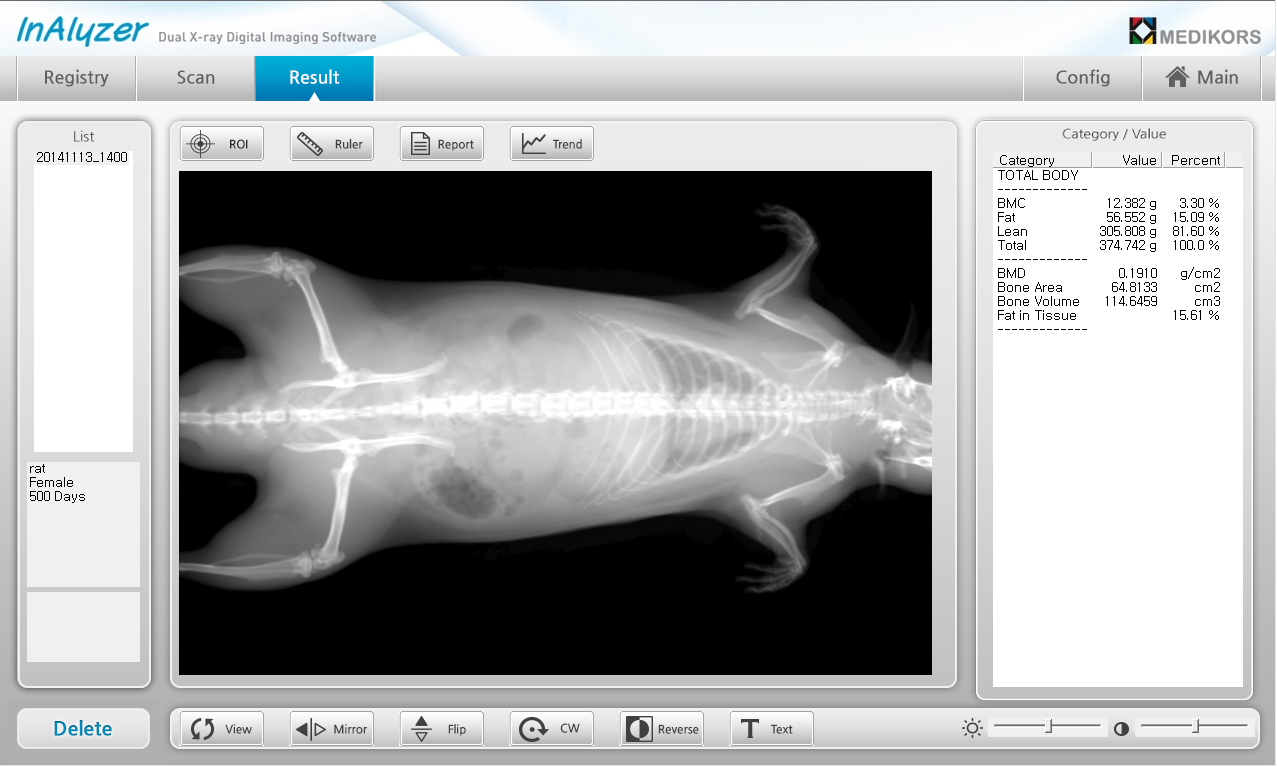Click the View rotate icon button
This screenshot has width=1277, height=767.
click(x=221, y=729)
